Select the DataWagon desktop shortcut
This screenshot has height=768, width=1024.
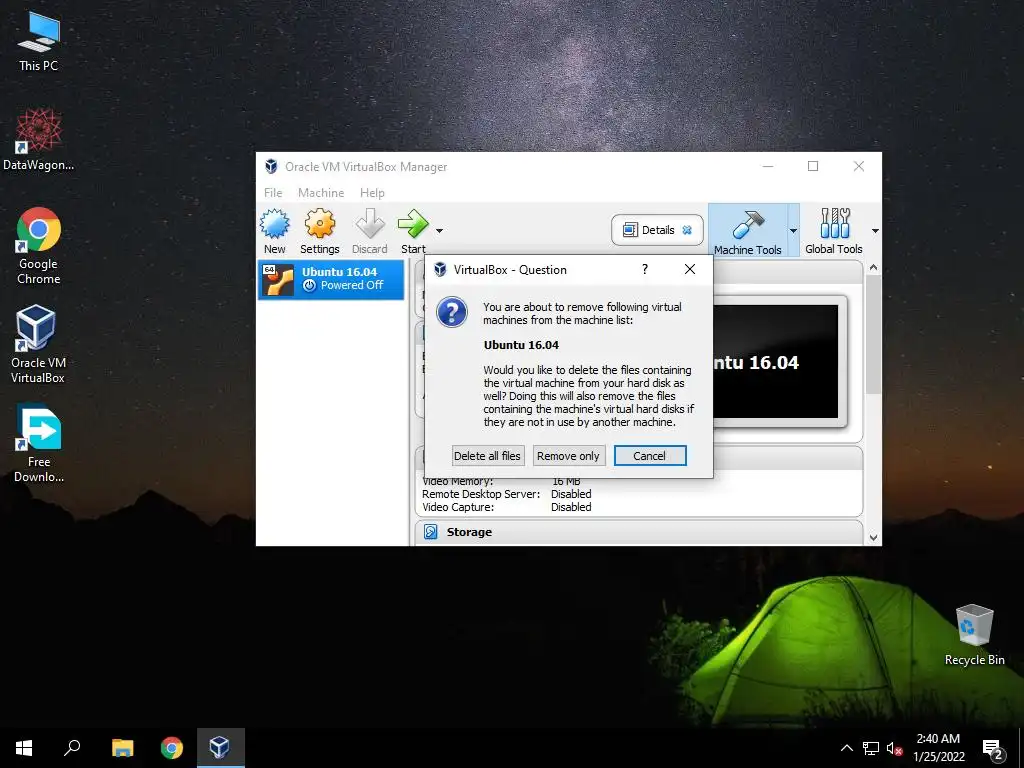[x=39, y=140]
